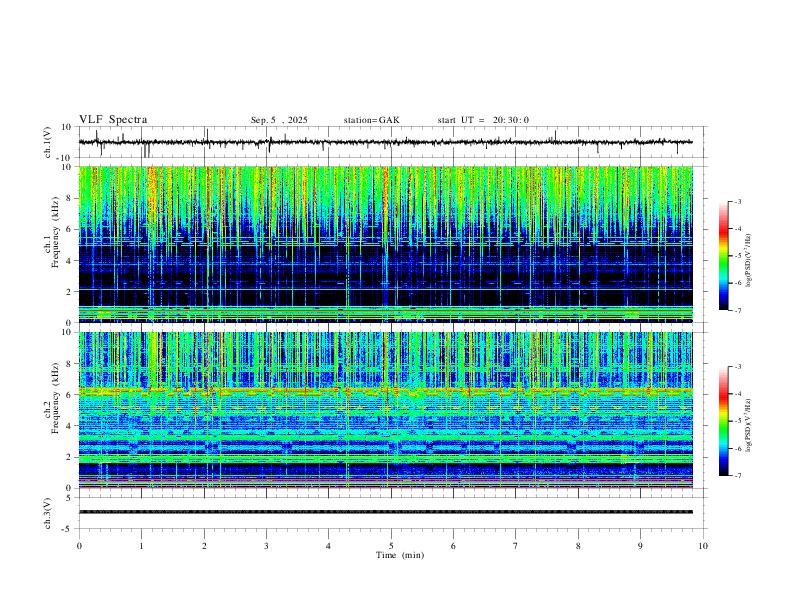Click the "6" kHz tick of the ch.2 spectrogram
792x612 pixels.
click(70, 394)
